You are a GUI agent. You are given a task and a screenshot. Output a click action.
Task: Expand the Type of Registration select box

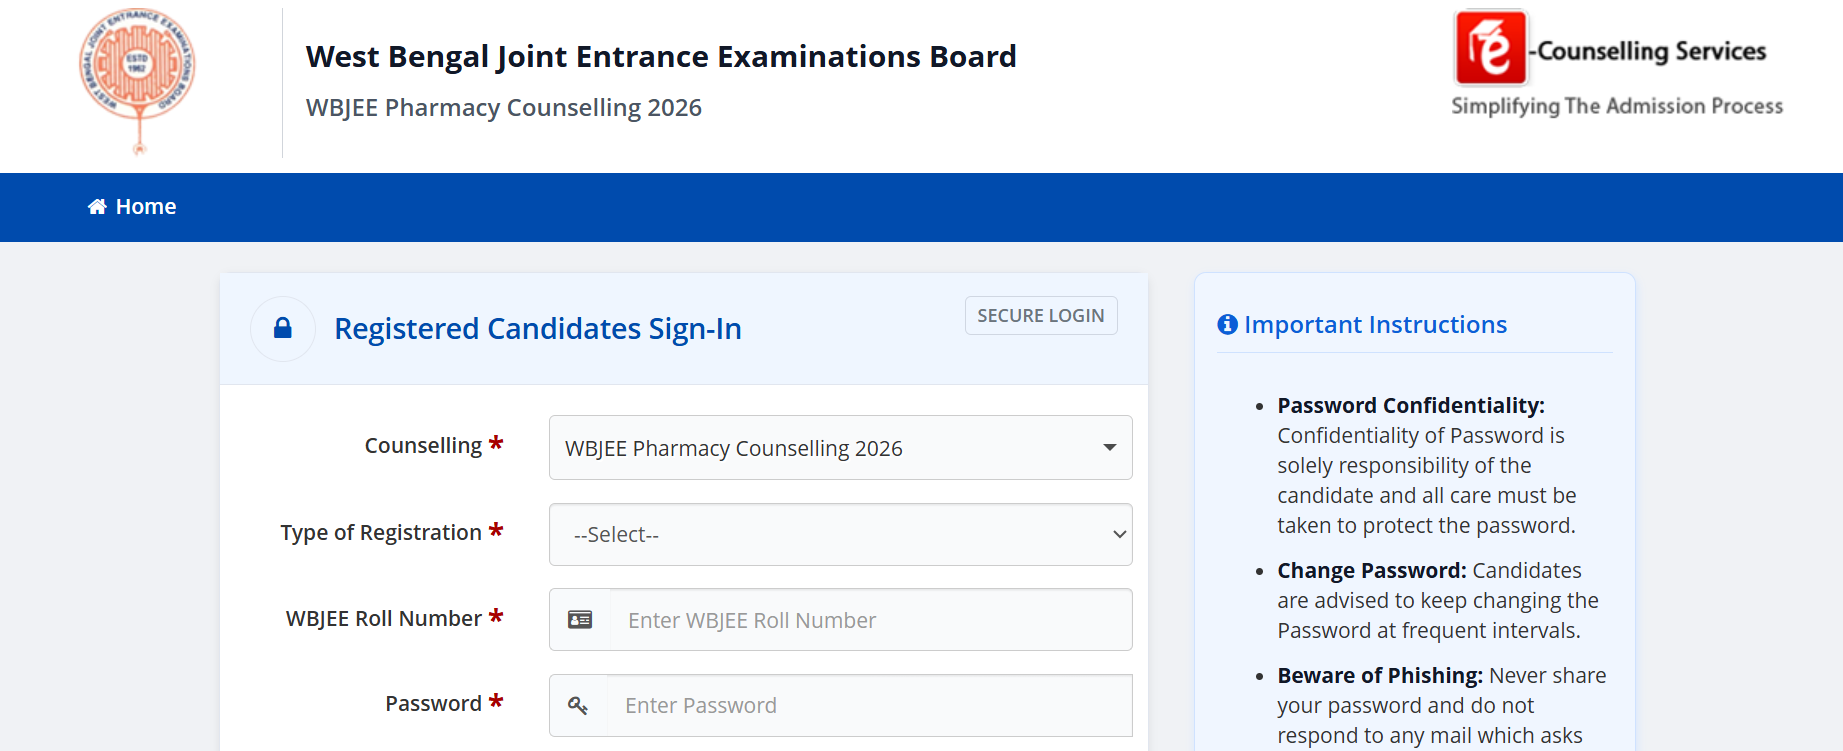coord(840,535)
